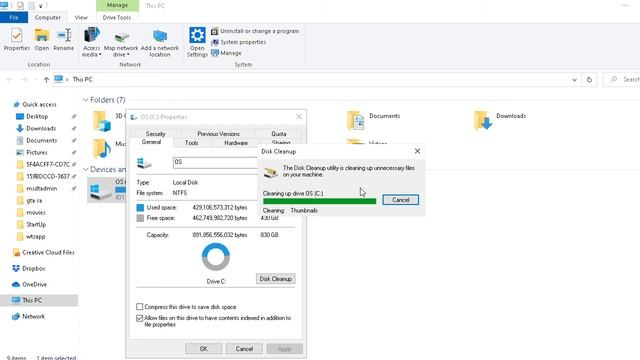Collapse the Folders (7) group
Image resolution: width=640 pixels, height=360 pixels.
tap(86, 100)
